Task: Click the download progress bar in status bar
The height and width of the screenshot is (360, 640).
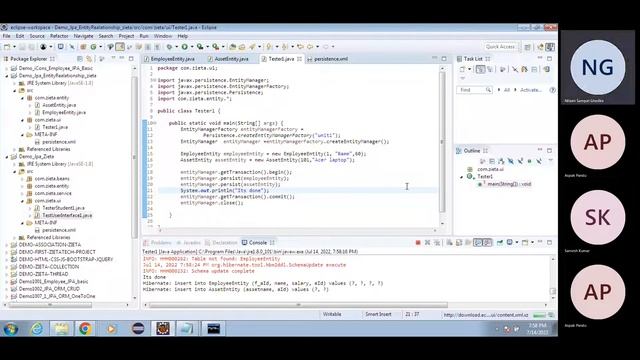Action: point(539,315)
